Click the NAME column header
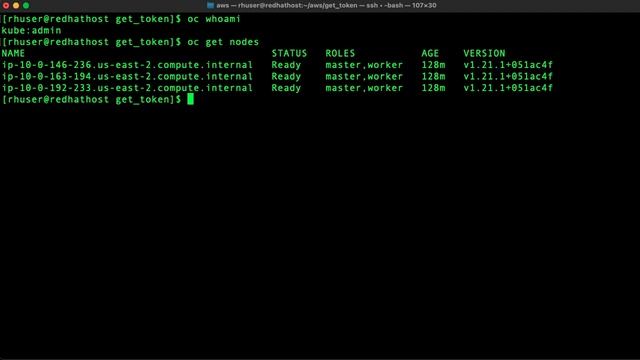This screenshot has height=360, width=640. 13,53
